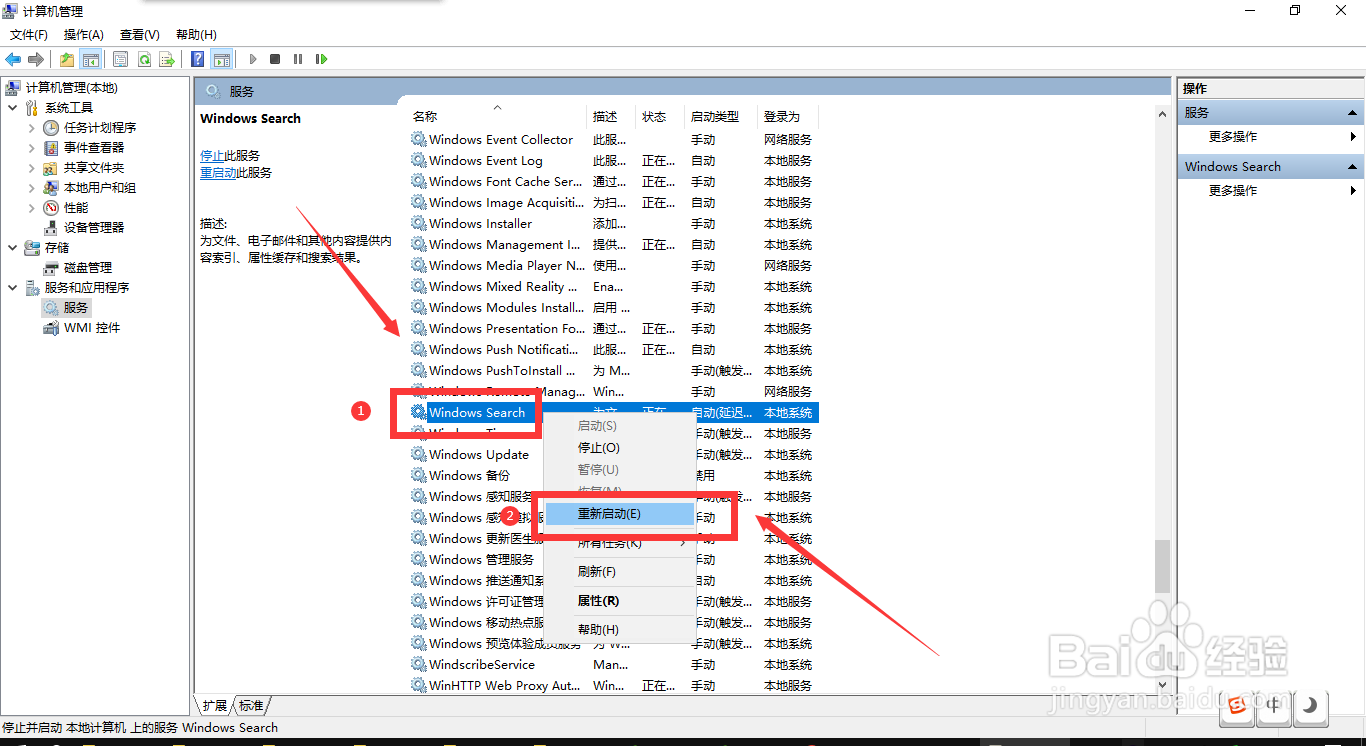Open 设备管理器 in the tree
The height and width of the screenshot is (746, 1366).
94,227
